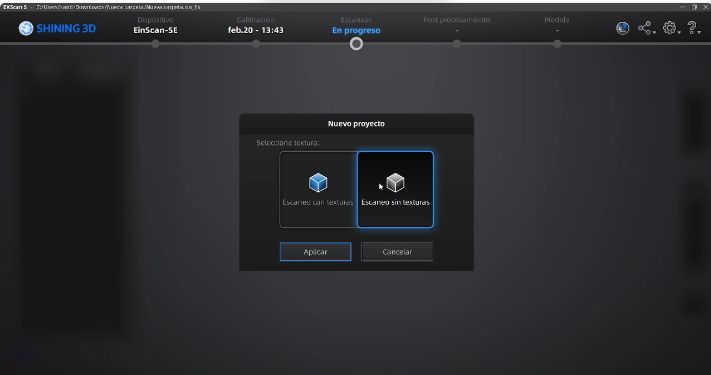711x375 pixels.
Task: Open the Calibración step feb.20 - 13:43
Action: tap(256, 25)
